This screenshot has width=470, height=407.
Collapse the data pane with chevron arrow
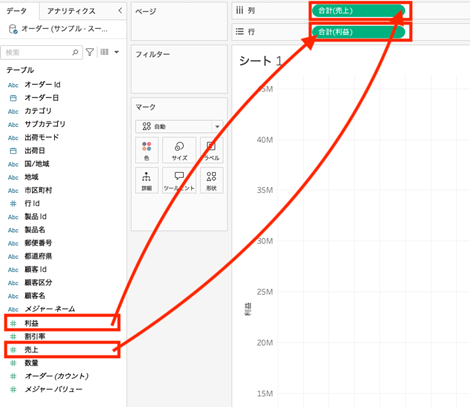(x=120, y=11)
